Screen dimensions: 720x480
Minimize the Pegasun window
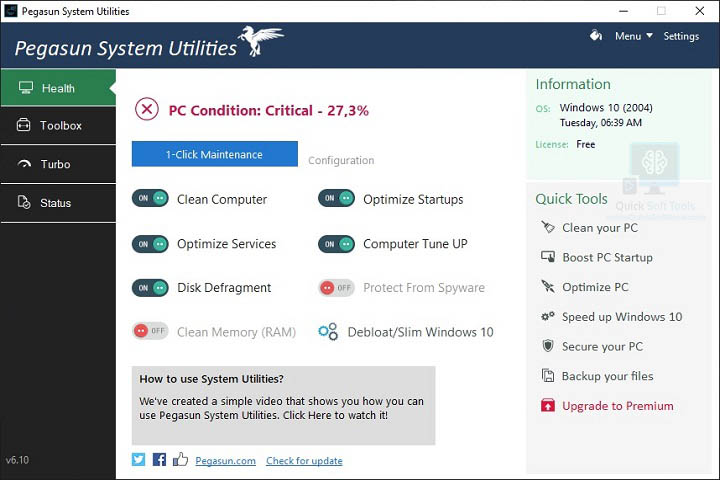coord(623,11)
